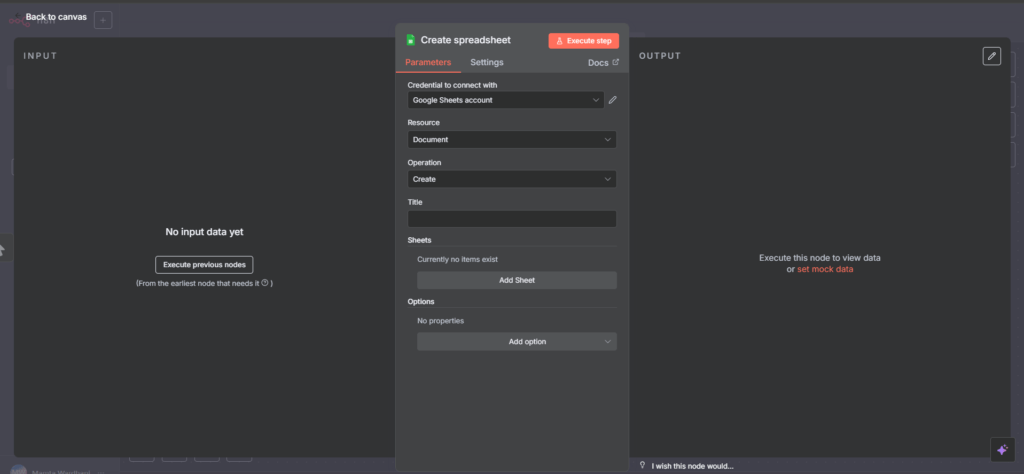Image resolution: width=1024 pixels, height=474 pixels.
Task: Click the flask icon on Execute step
Action: 559,41
